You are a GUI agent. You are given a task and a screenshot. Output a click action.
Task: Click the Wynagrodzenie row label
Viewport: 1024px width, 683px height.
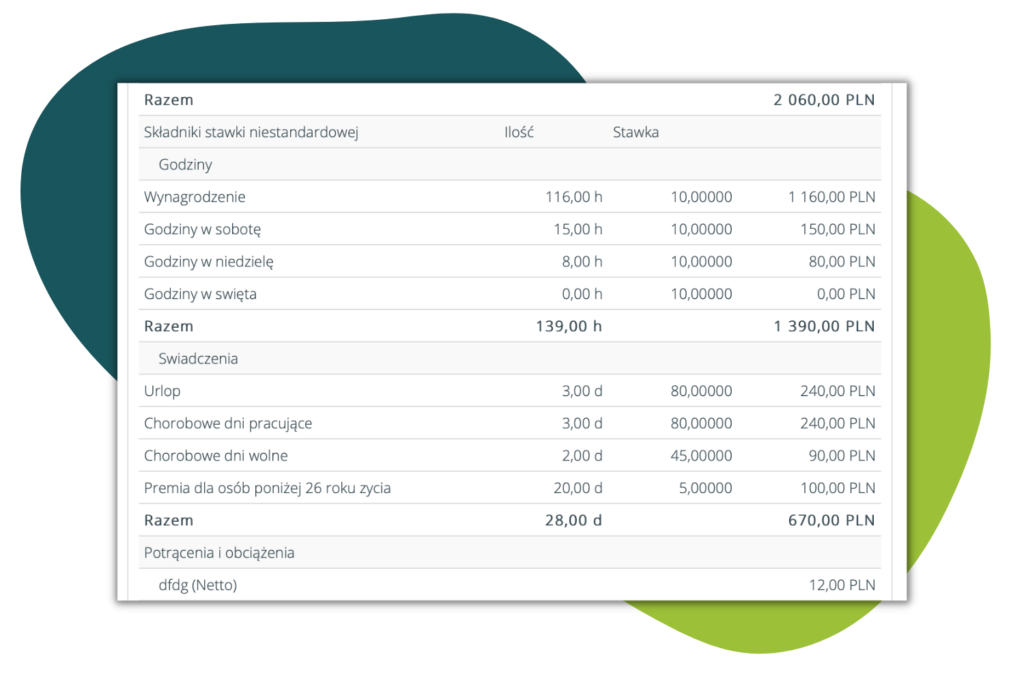click(x=195, y=197)
